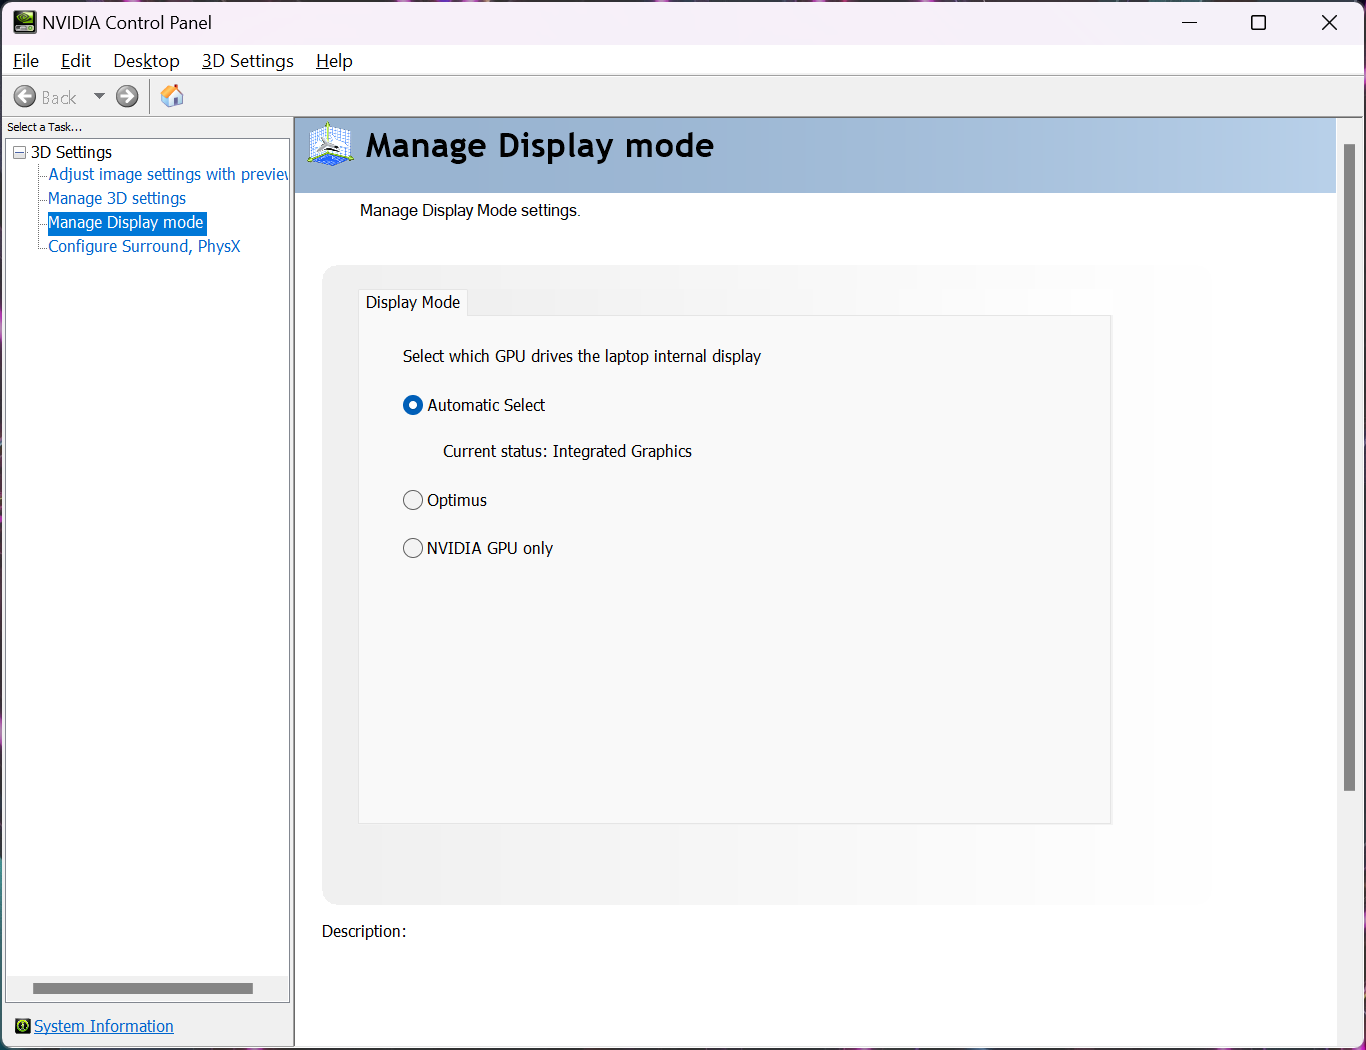Maximize the NVIDIA Control Panel window
The width and height of the screenshot is (1366, 1050).
click(x=1259, y=22)
